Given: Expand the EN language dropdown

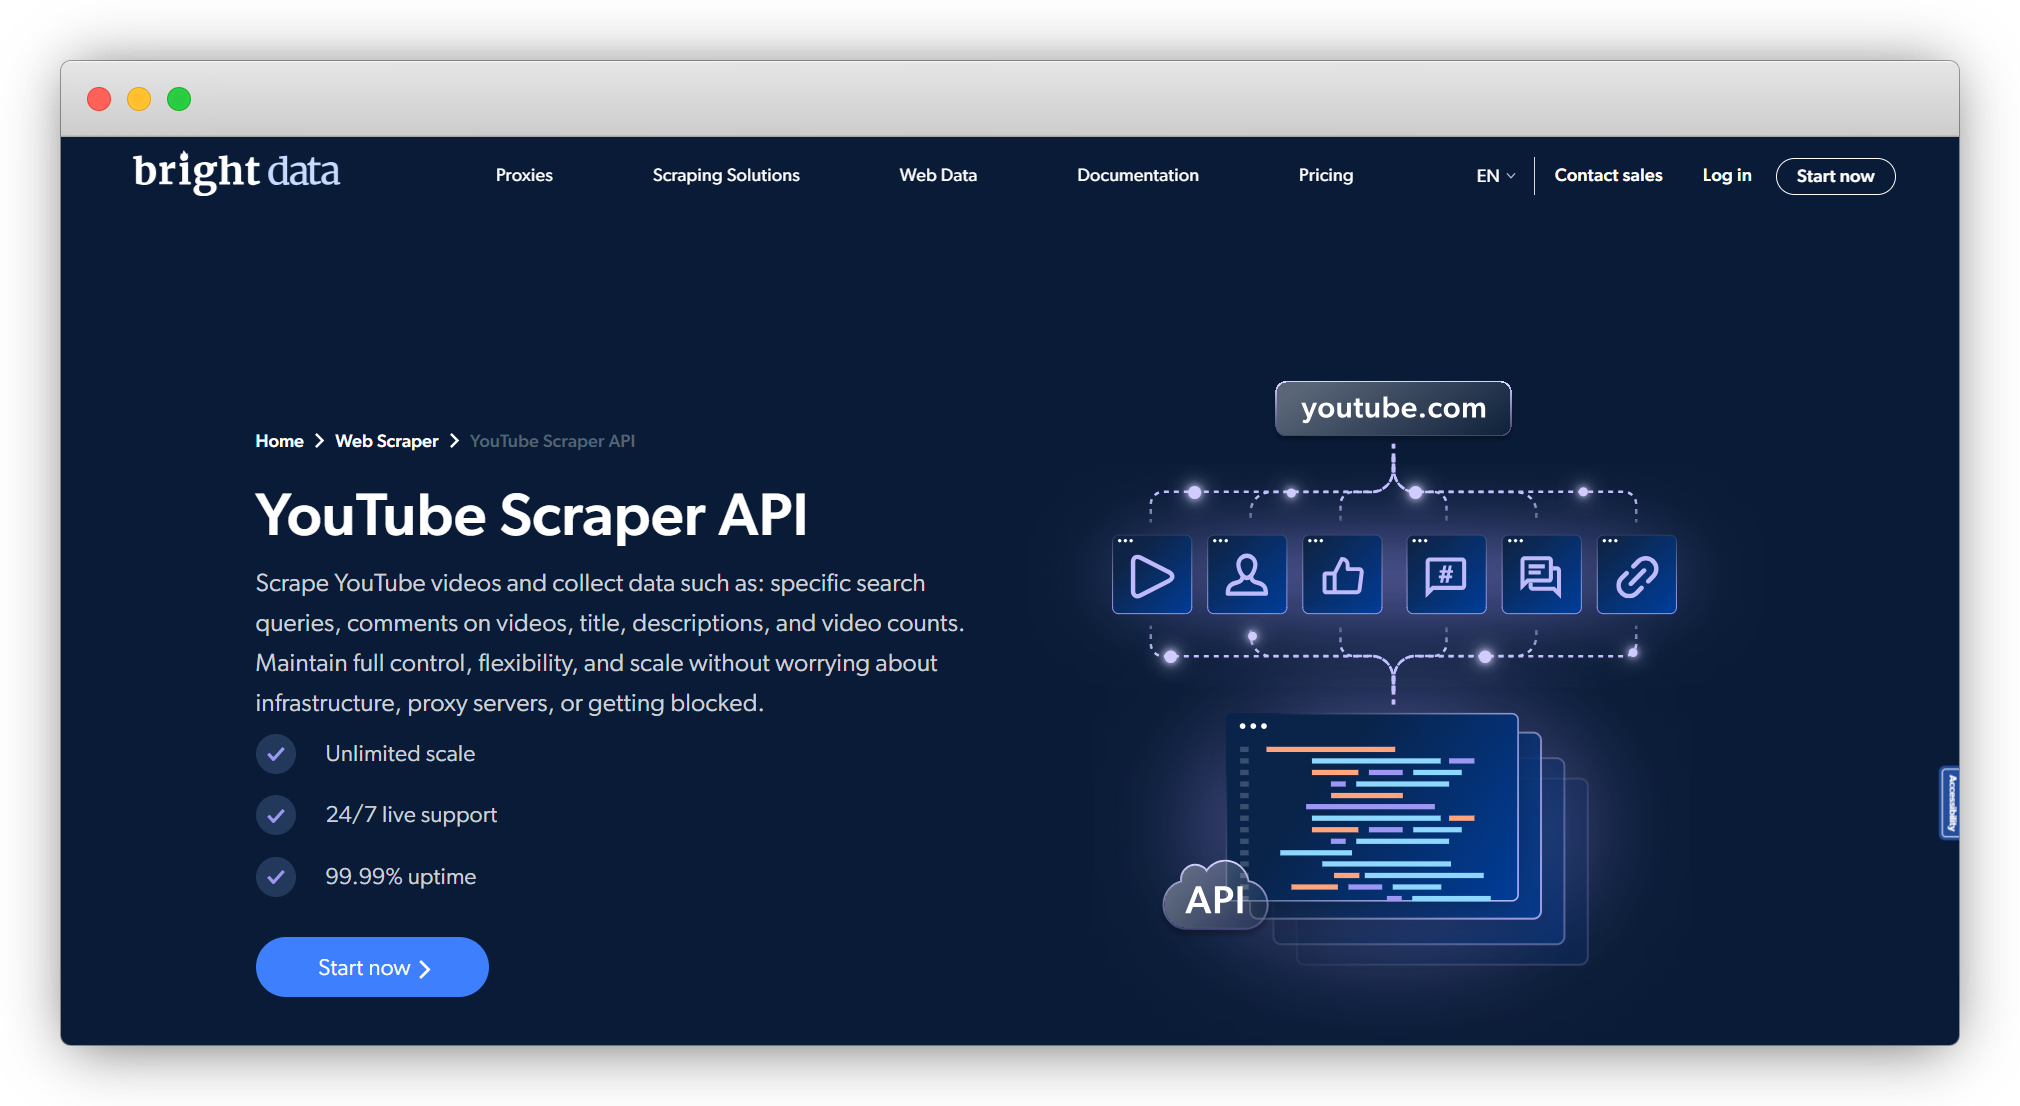Looking at the screenshot, I should click(1496, 176).
